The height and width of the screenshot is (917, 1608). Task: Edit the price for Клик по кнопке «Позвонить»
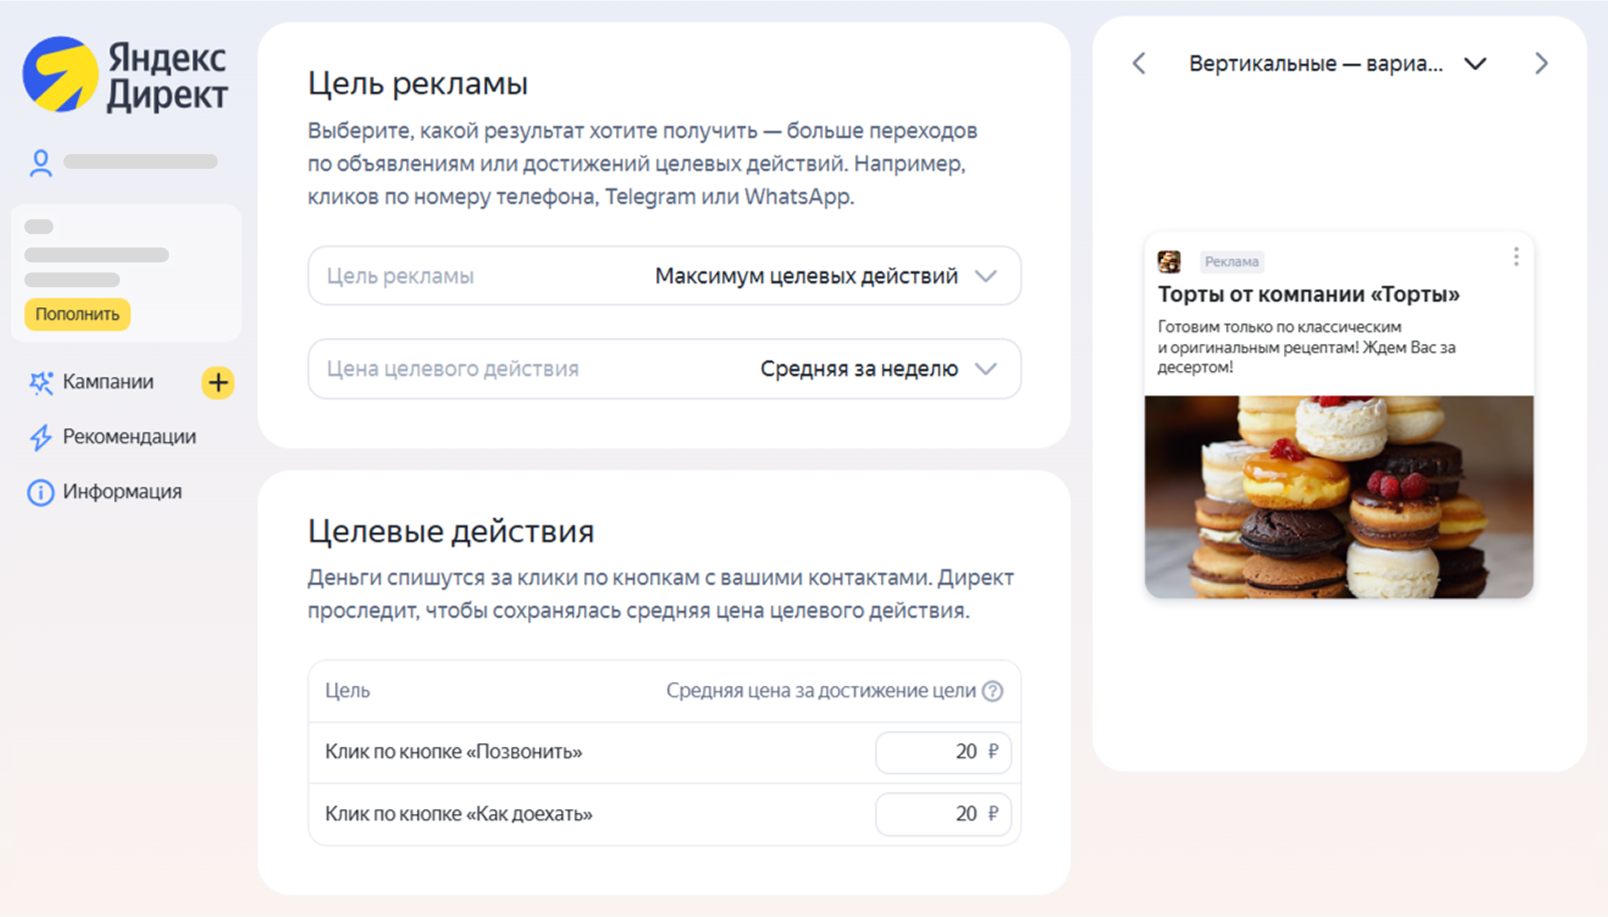click(x=943, y=752)
